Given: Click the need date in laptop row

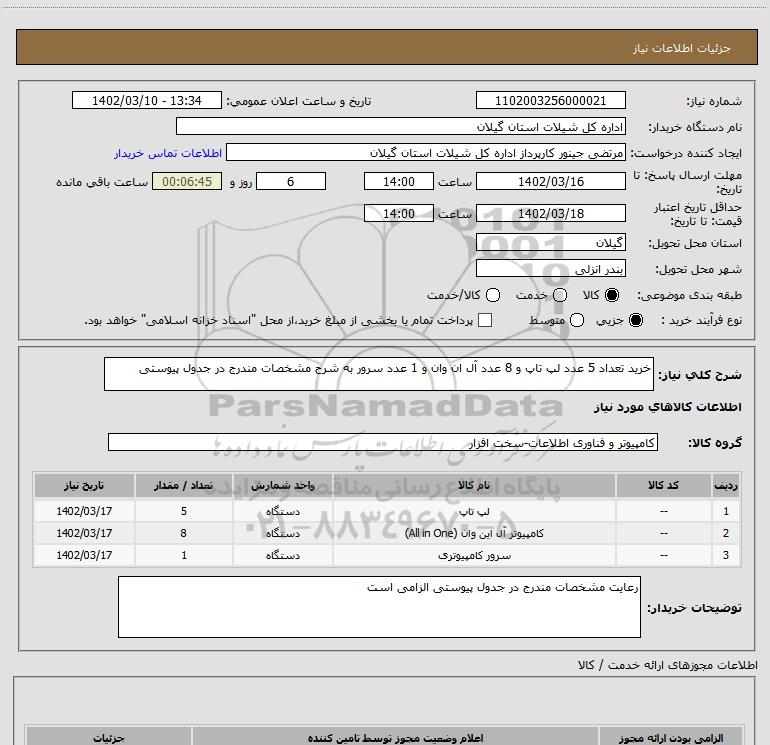Looking at the screenshot, I should click(x=84, y=511).
